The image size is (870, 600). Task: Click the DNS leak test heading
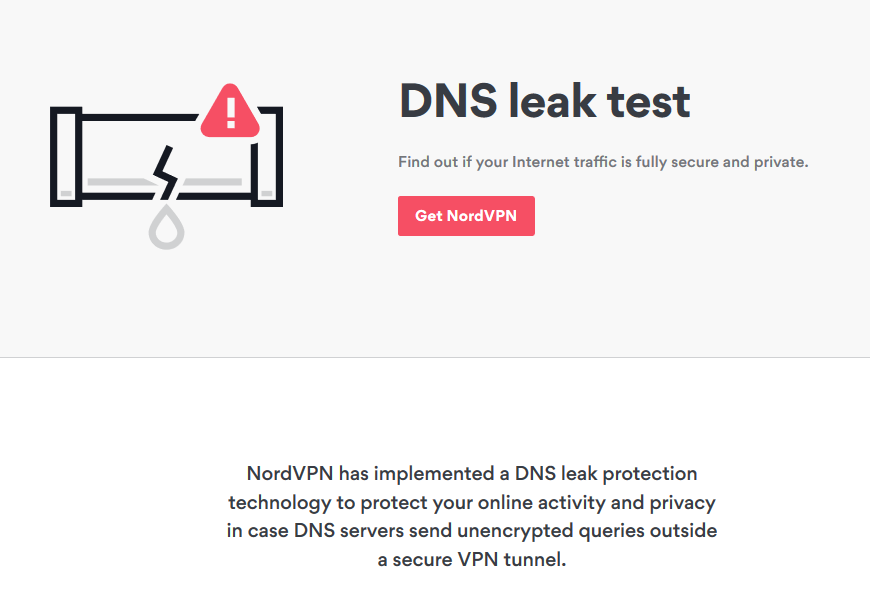pyautogui.click(x=544, y=101)
